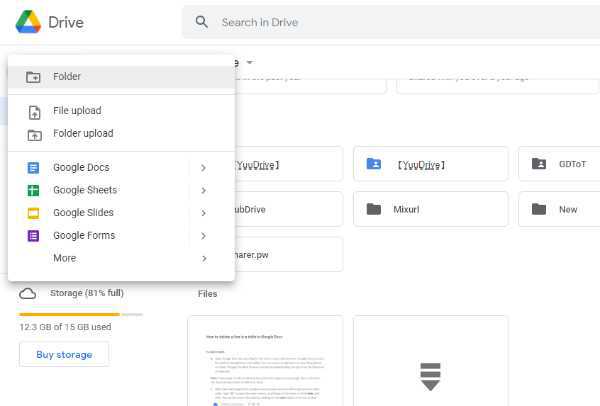Click the Folder upload icon

pyautogui.click(x=34, y=135)
